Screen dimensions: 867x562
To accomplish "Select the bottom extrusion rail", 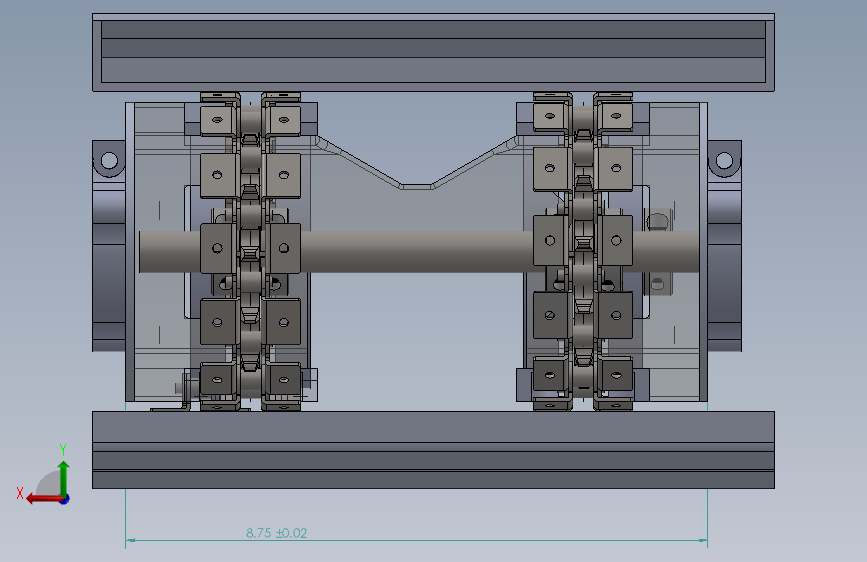I will click(433, 450).
